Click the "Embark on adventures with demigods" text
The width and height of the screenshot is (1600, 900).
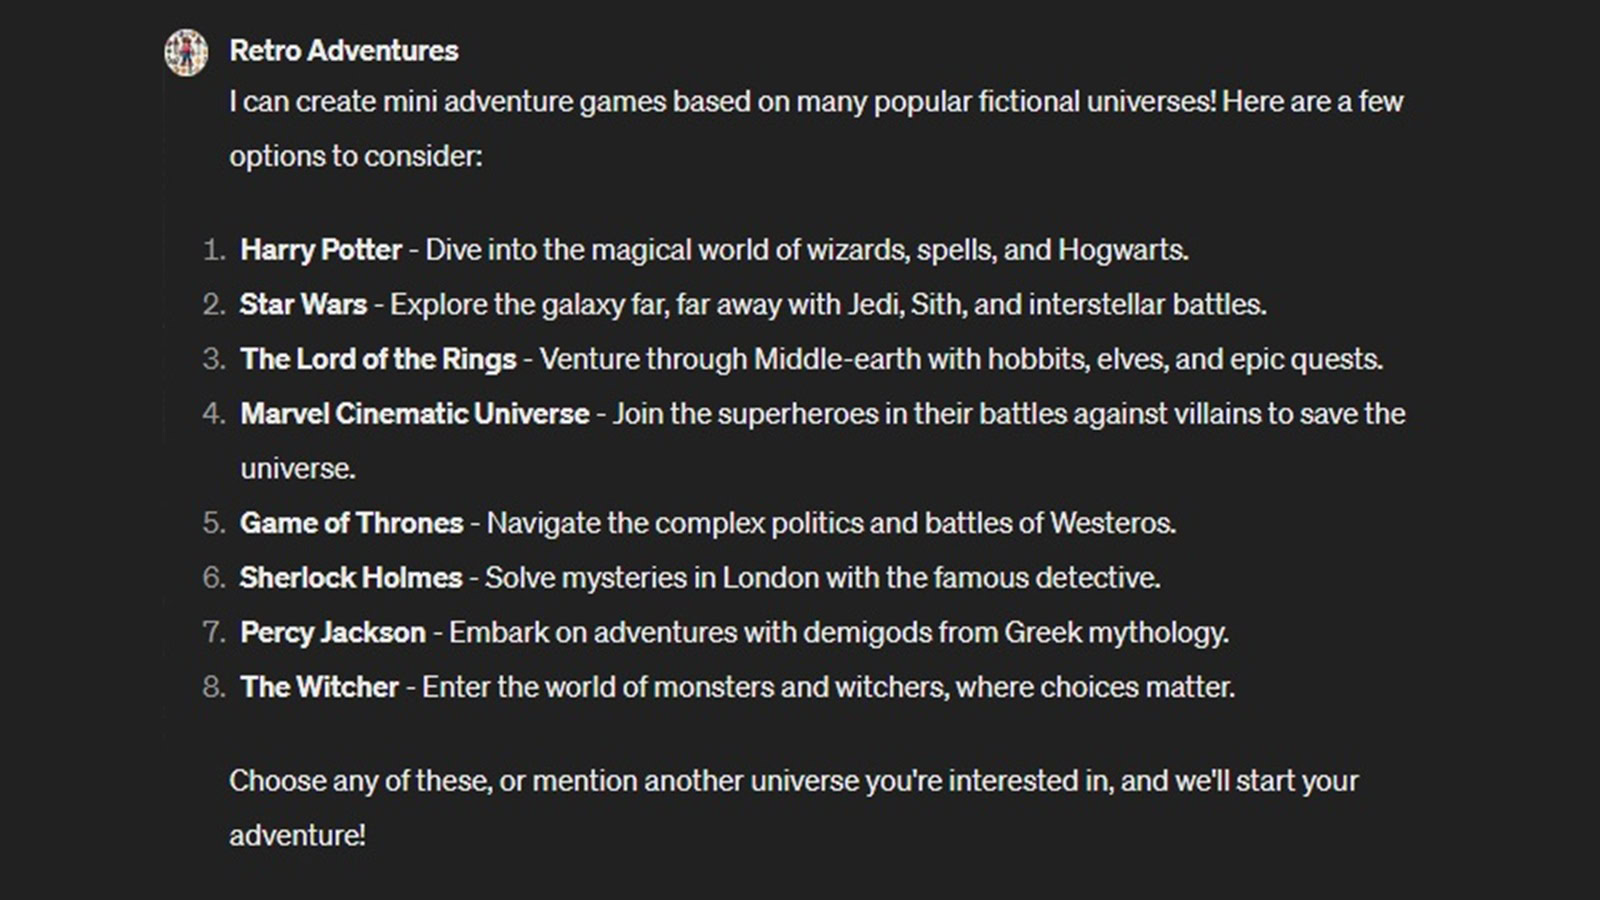coord(838,633)
